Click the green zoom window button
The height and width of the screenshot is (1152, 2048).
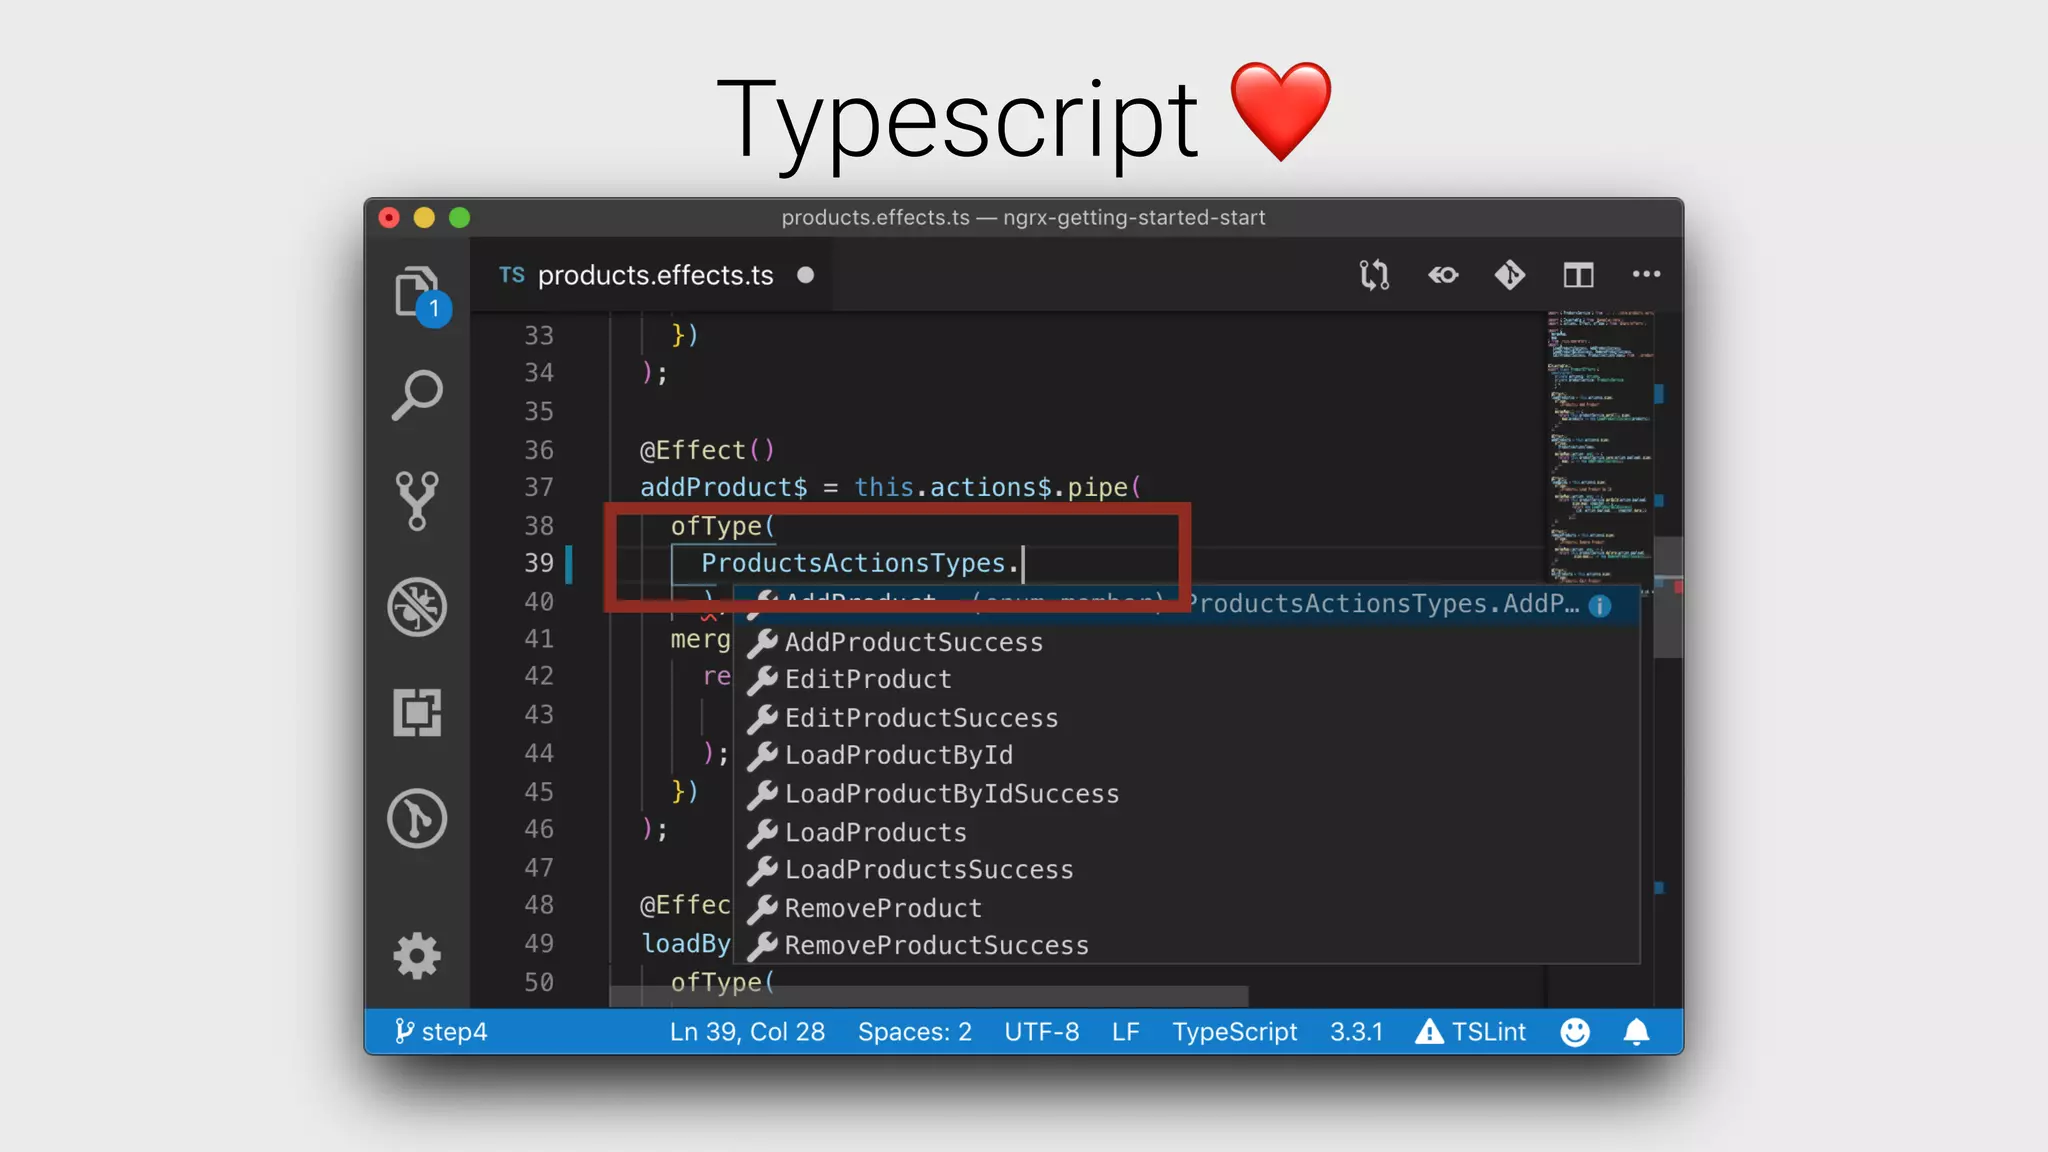[x=459, y=217]
